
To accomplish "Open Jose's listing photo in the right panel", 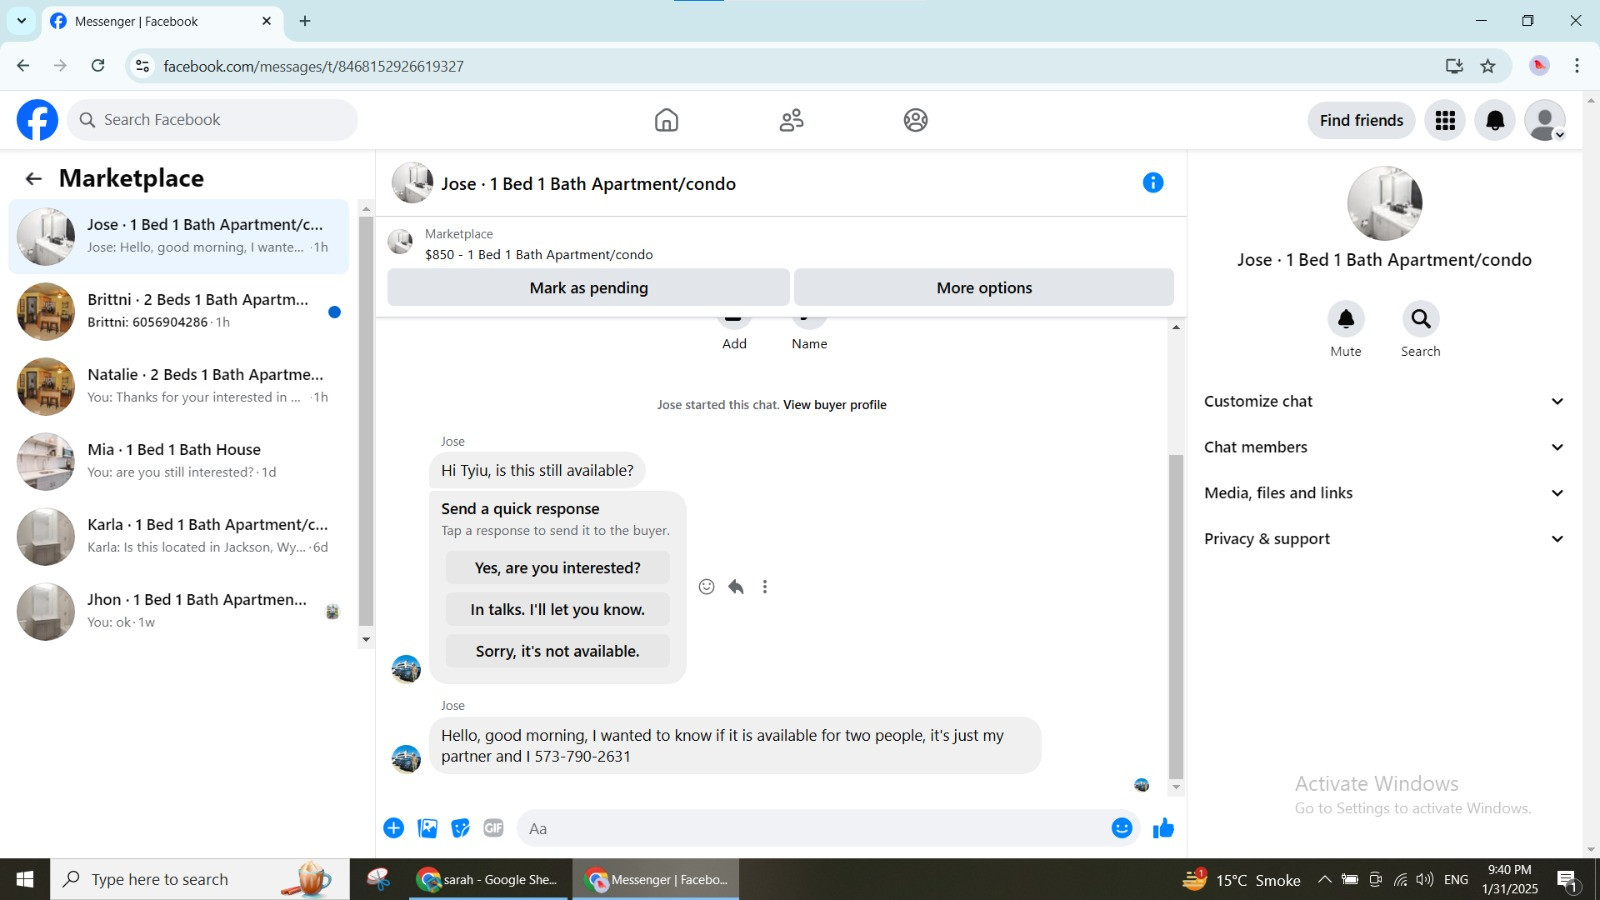I will [1384, 203].
